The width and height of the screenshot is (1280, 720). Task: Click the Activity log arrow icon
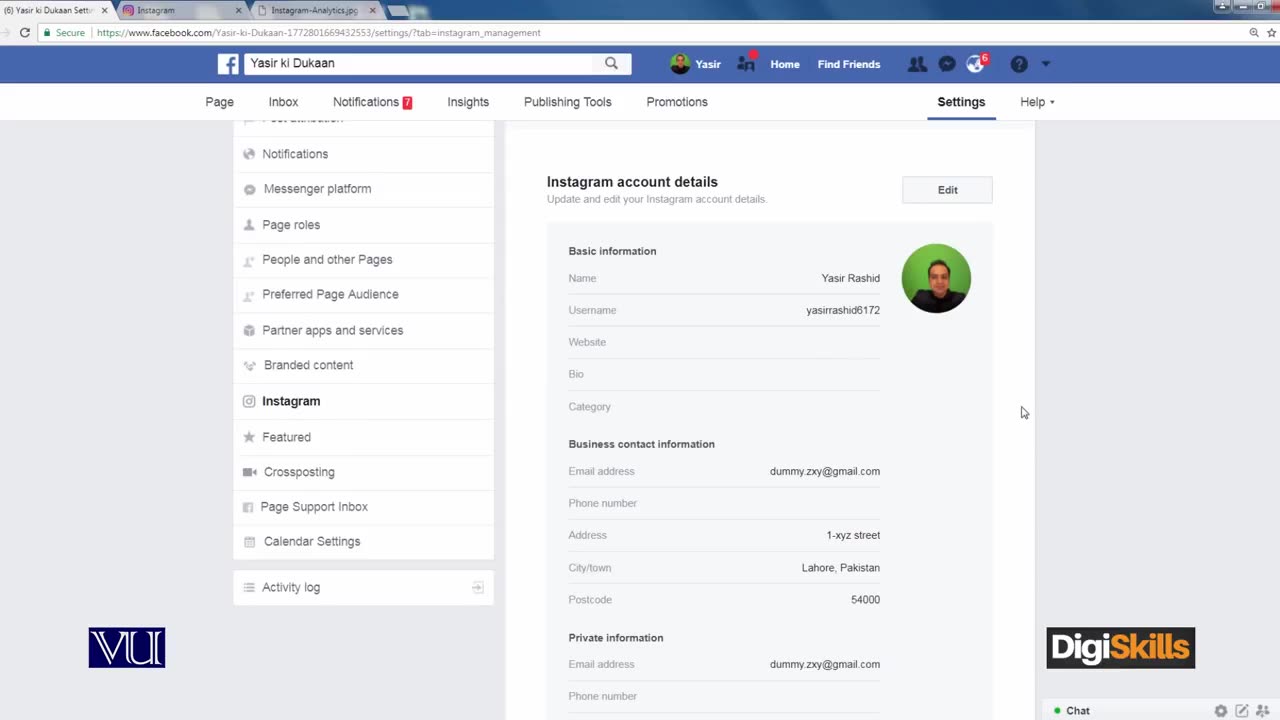point(478,588)
